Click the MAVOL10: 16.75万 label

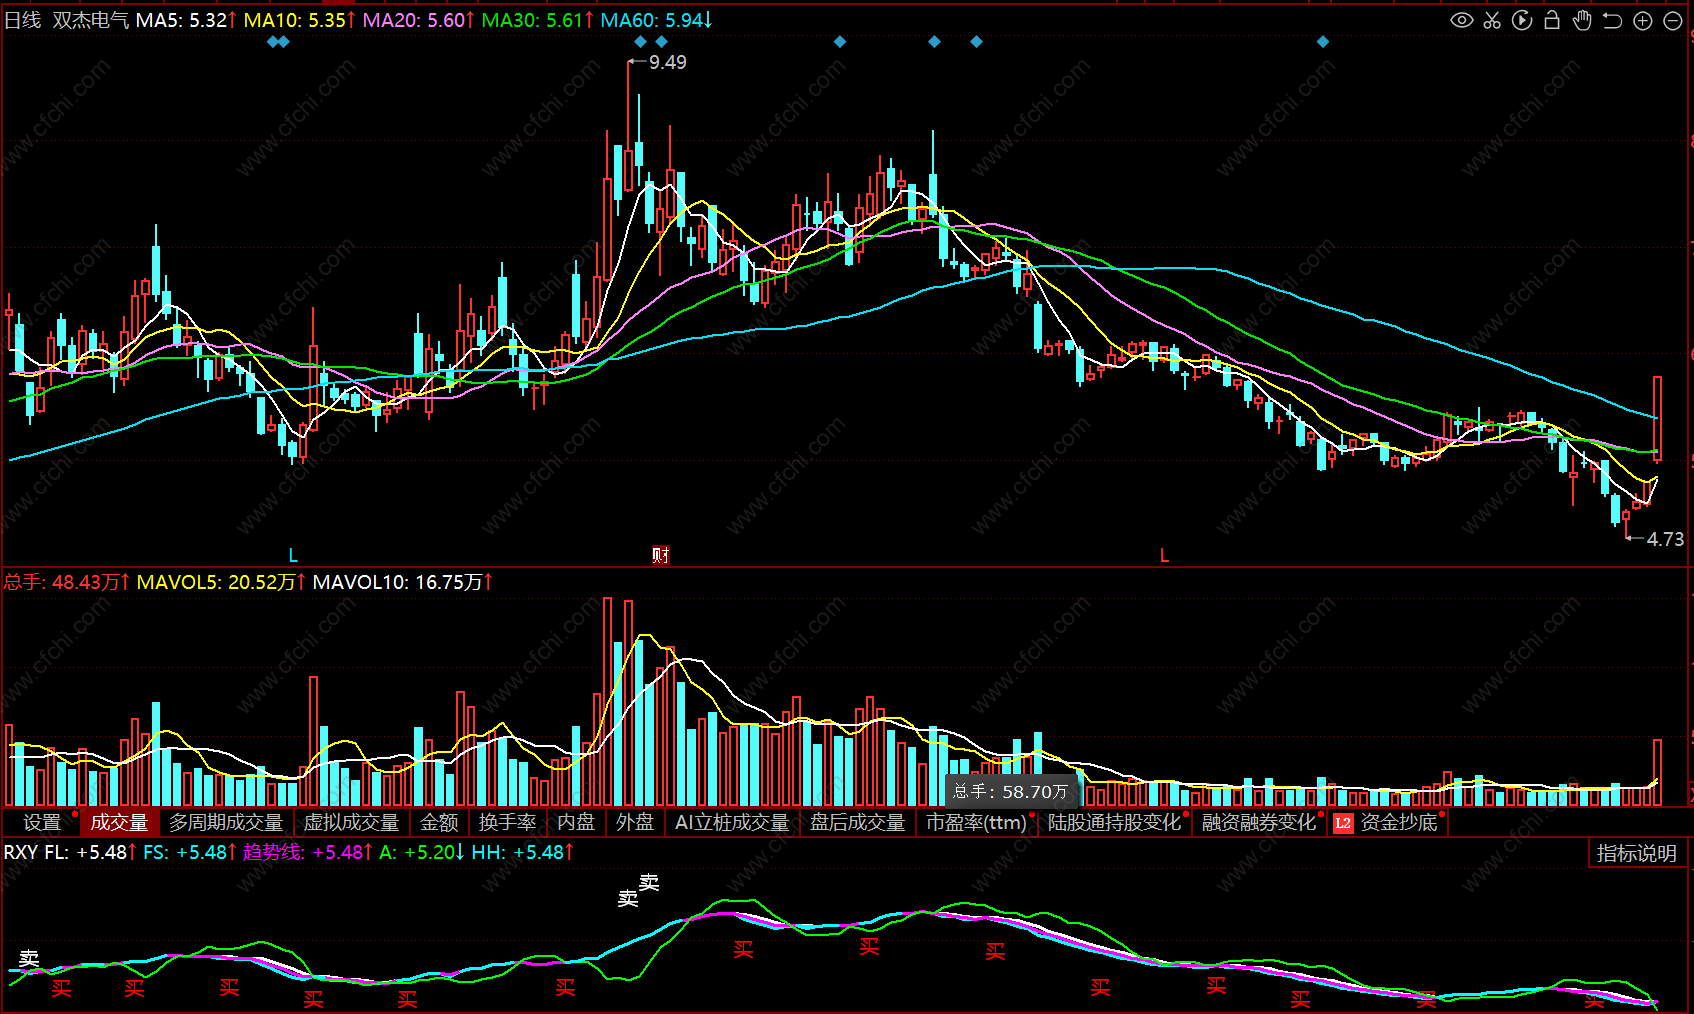click(403, 582)
